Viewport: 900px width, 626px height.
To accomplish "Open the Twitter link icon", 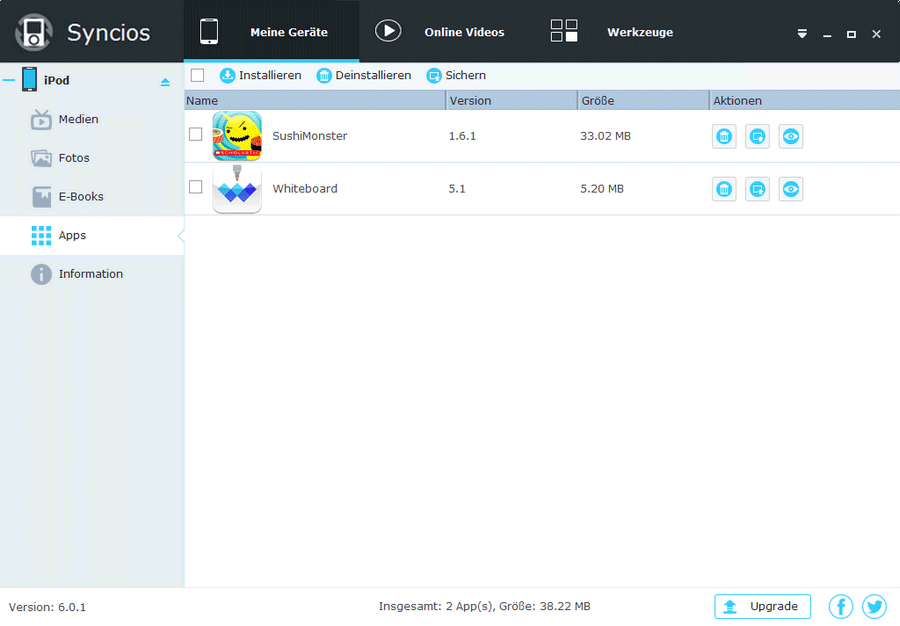I will tap(874, 606).
